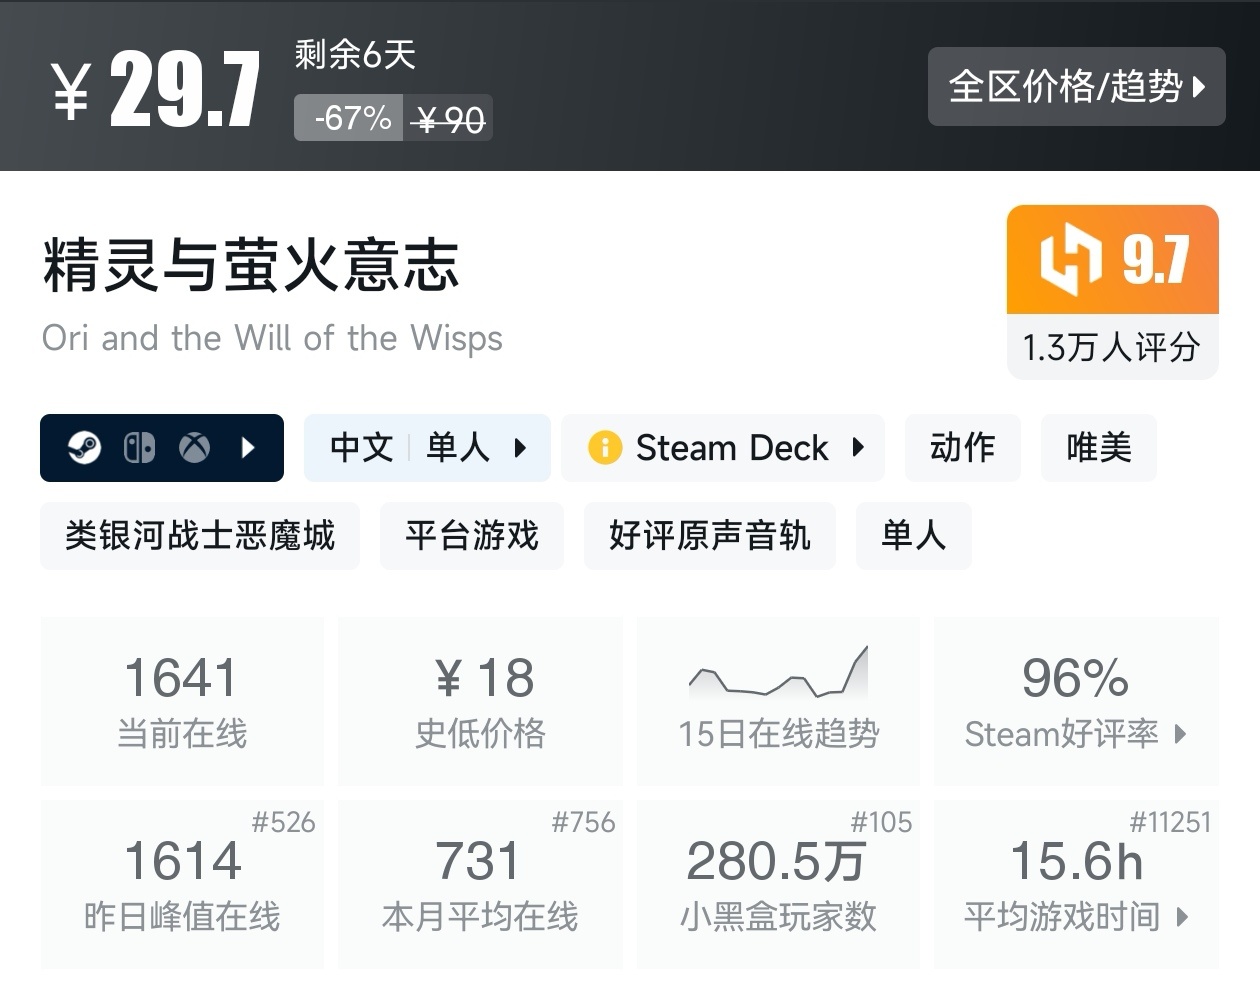
Task: Click the Nintendo Switch platform icon
Action: pyautogui.click(x=139, y=447)
